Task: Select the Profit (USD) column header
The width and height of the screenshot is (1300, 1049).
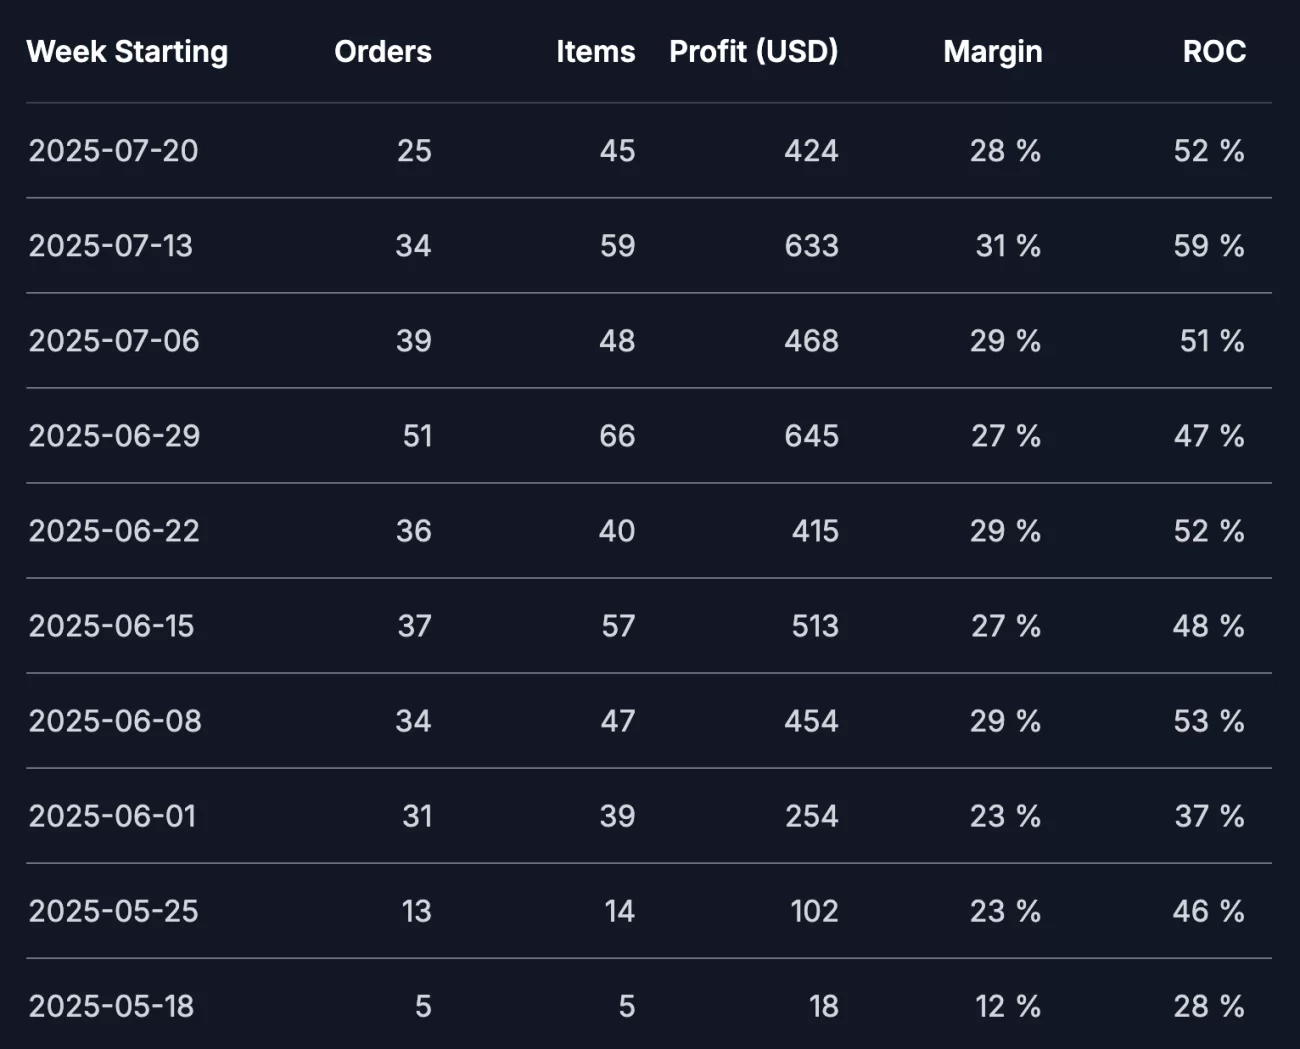Action: 754,52
